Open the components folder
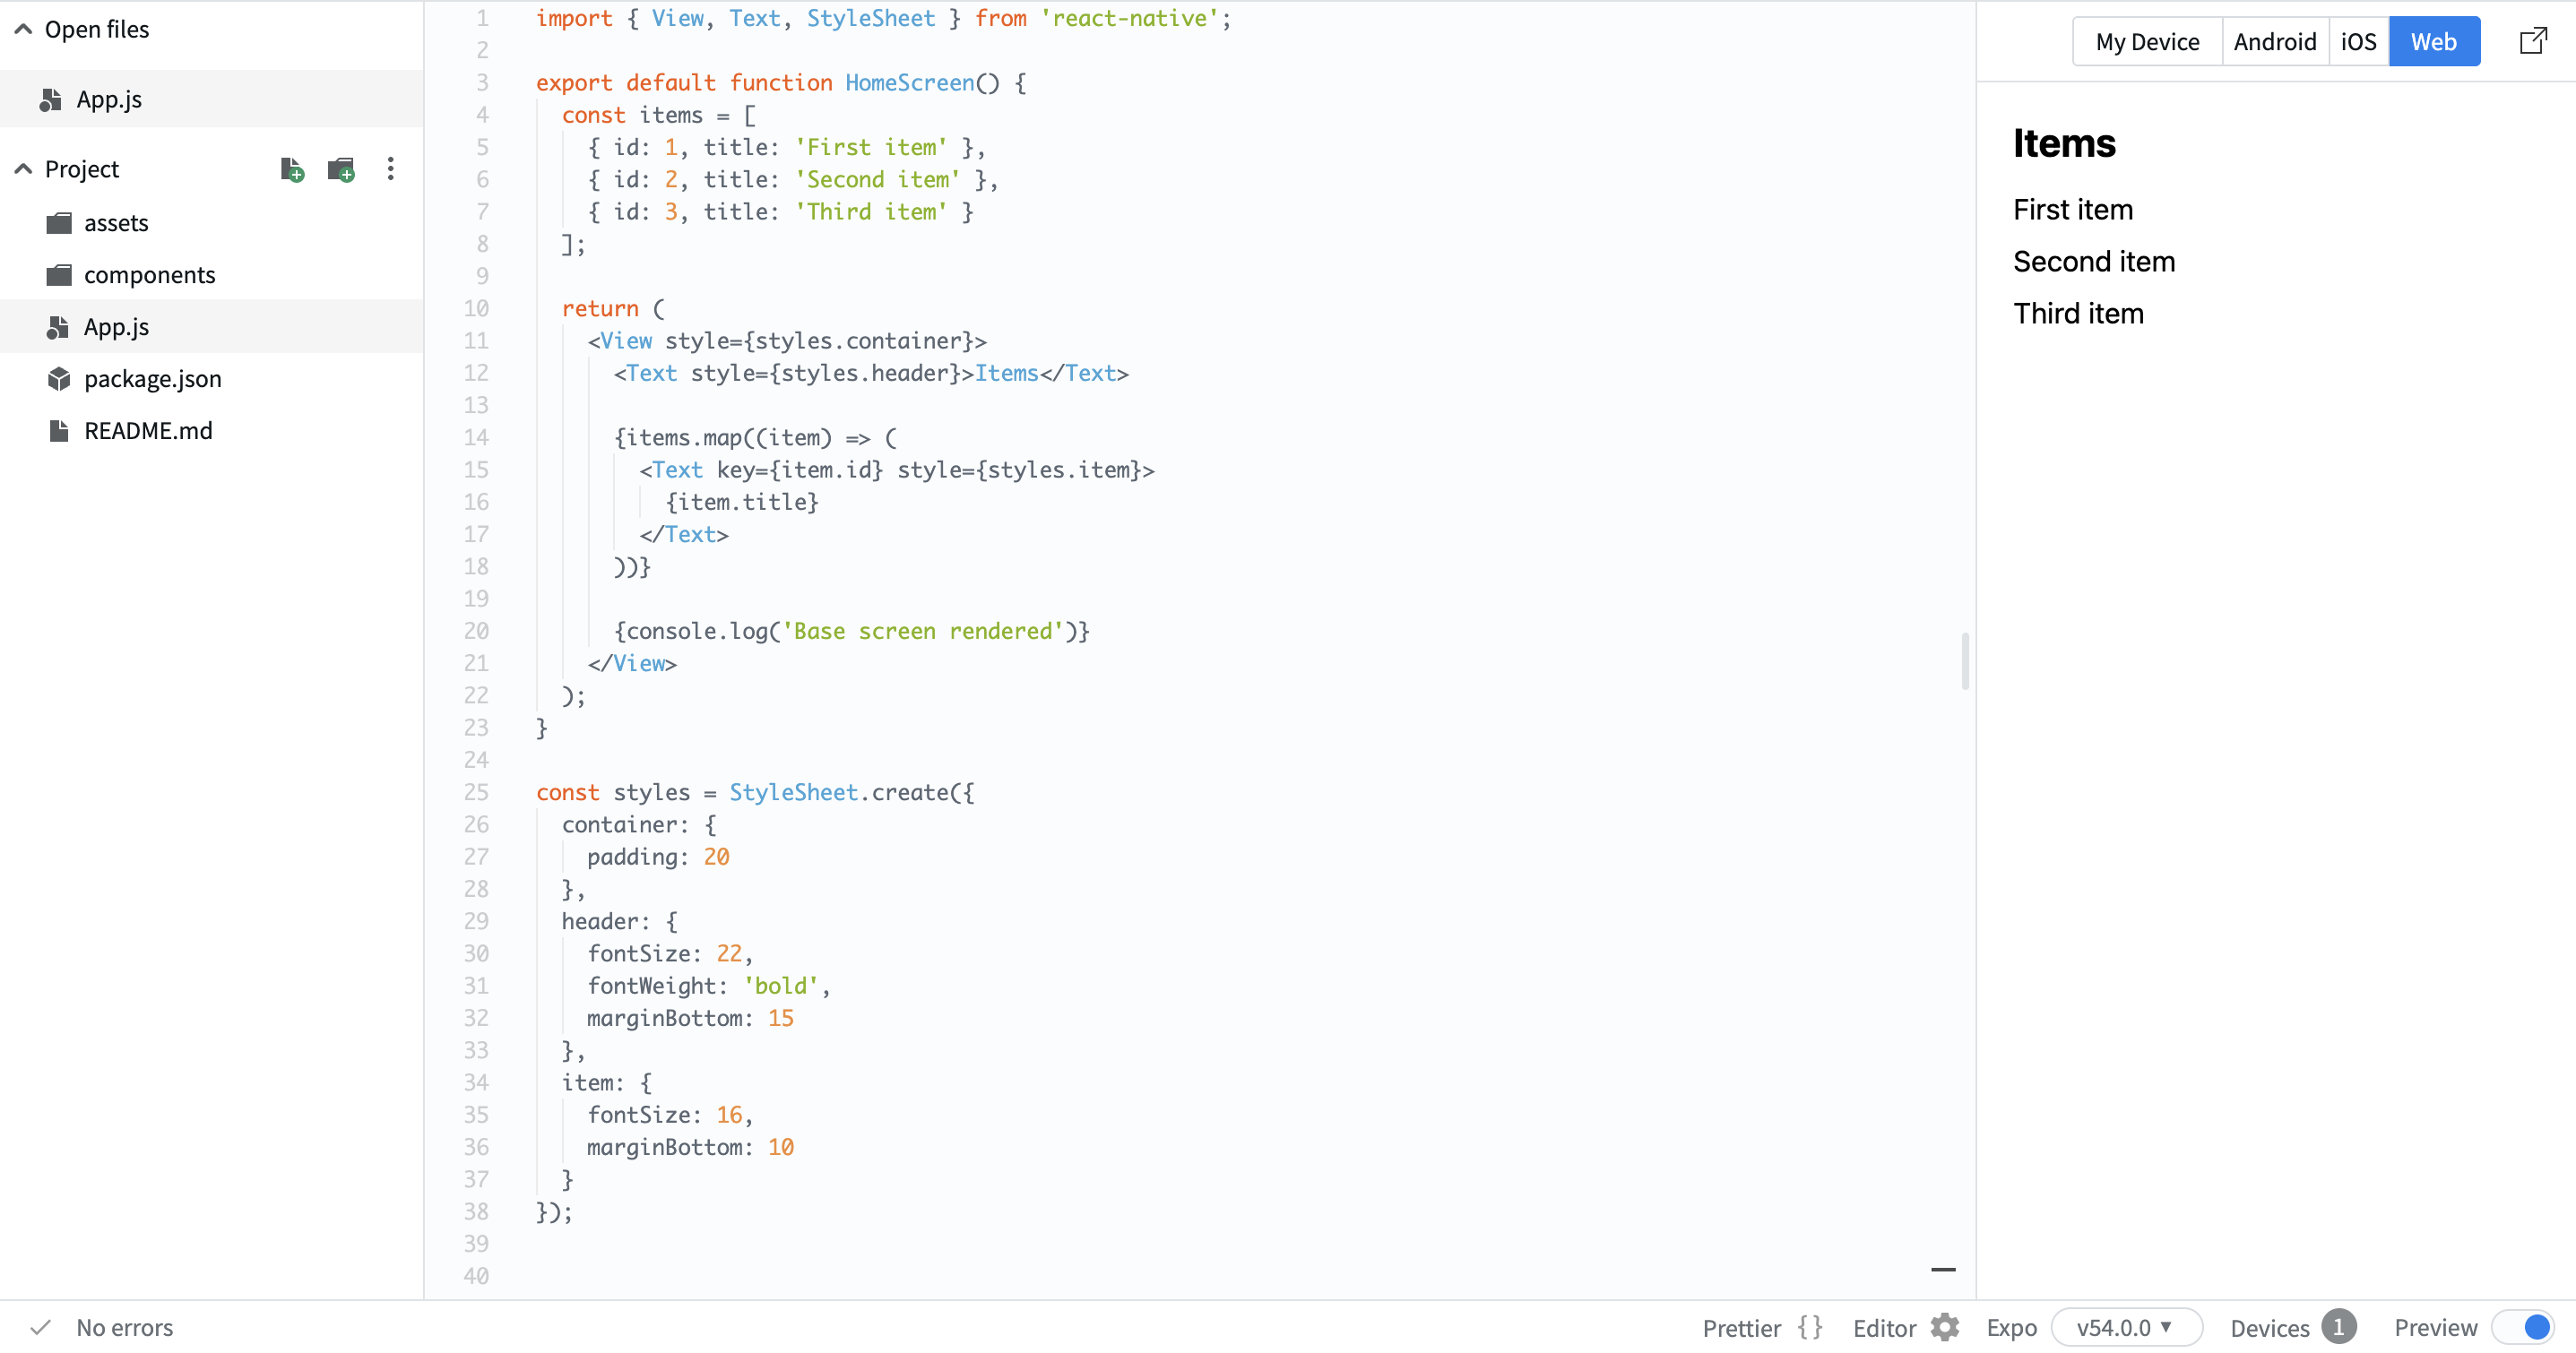This screenshot has height=1353, width=2576. 149,275
